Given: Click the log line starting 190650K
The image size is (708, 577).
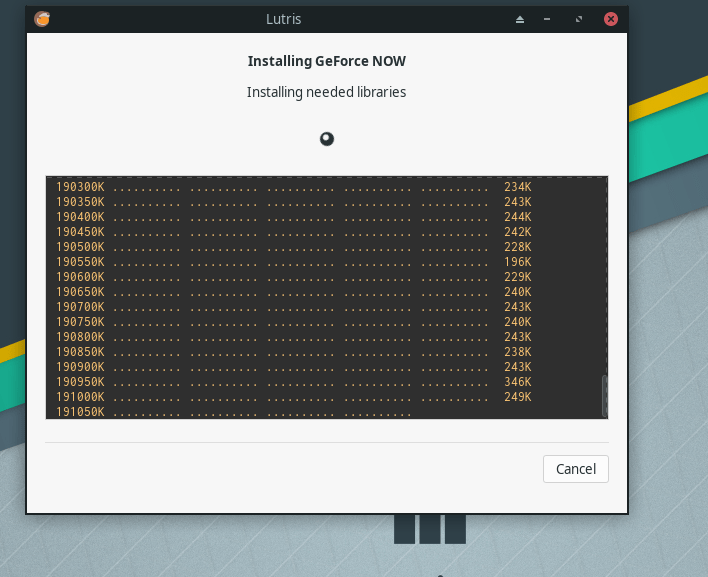Looking at the screenshot, I should pyautogui.click(x=293, y=292).
